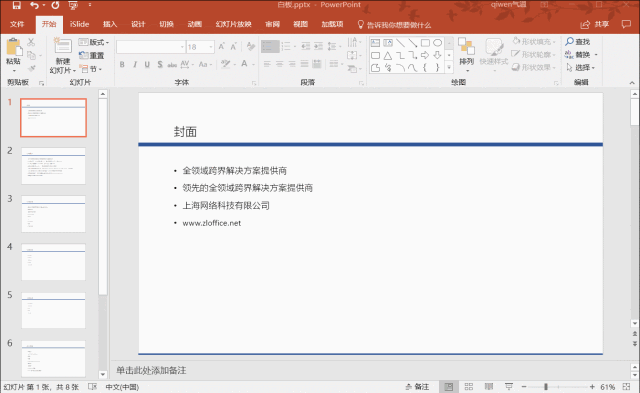The height and width of the screenshot is (393, 640).
Task: Toggle Bold formatting
Action: click(x=122, y=64)
